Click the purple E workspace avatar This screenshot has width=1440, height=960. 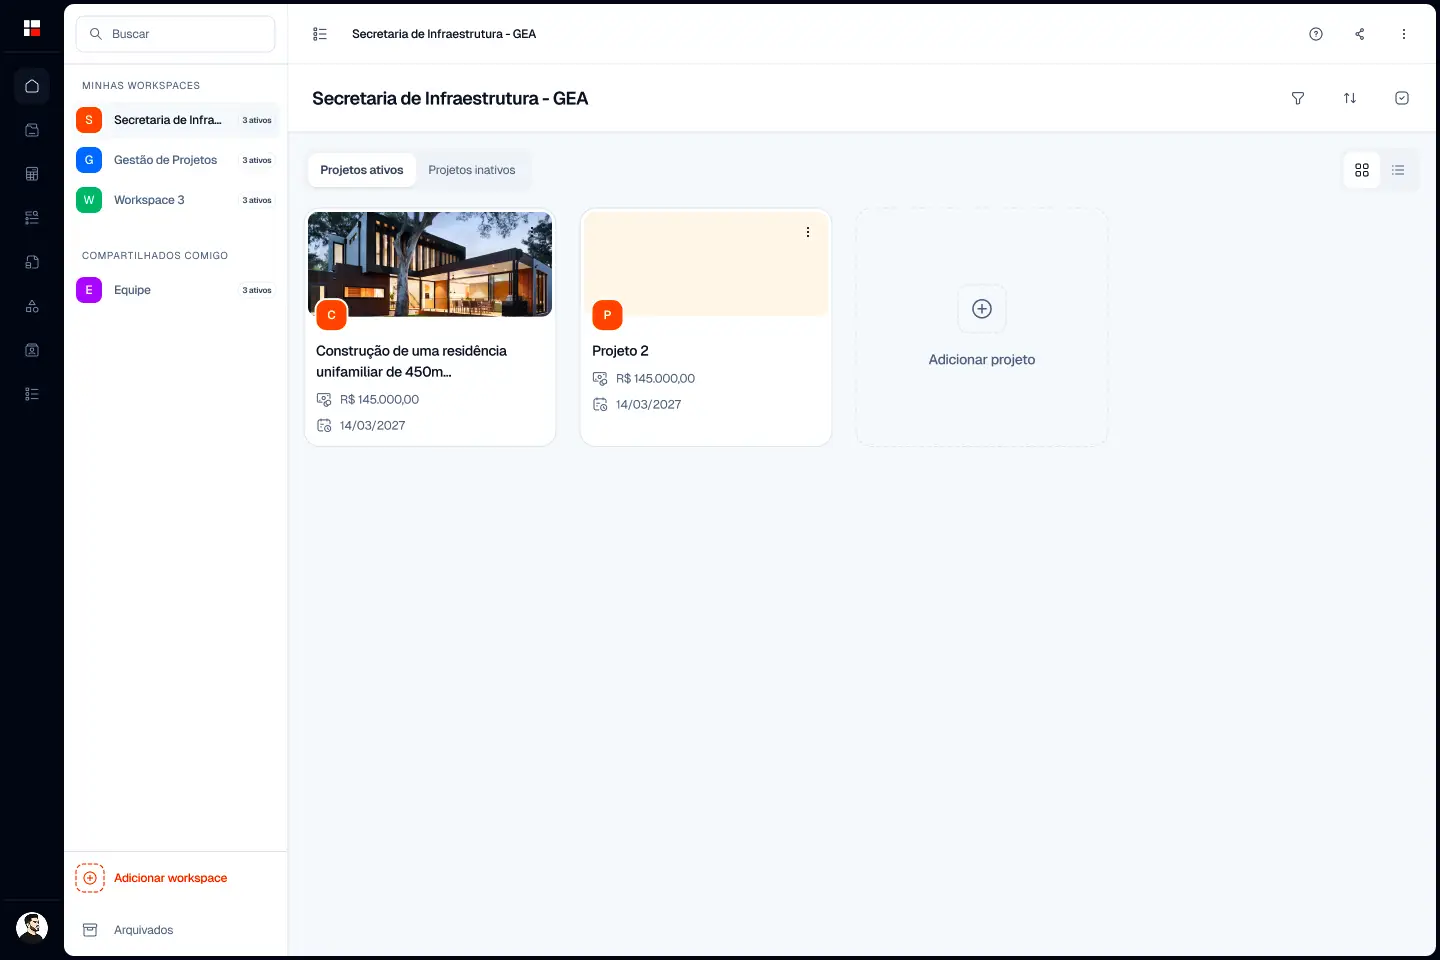[x=89, y=290]
